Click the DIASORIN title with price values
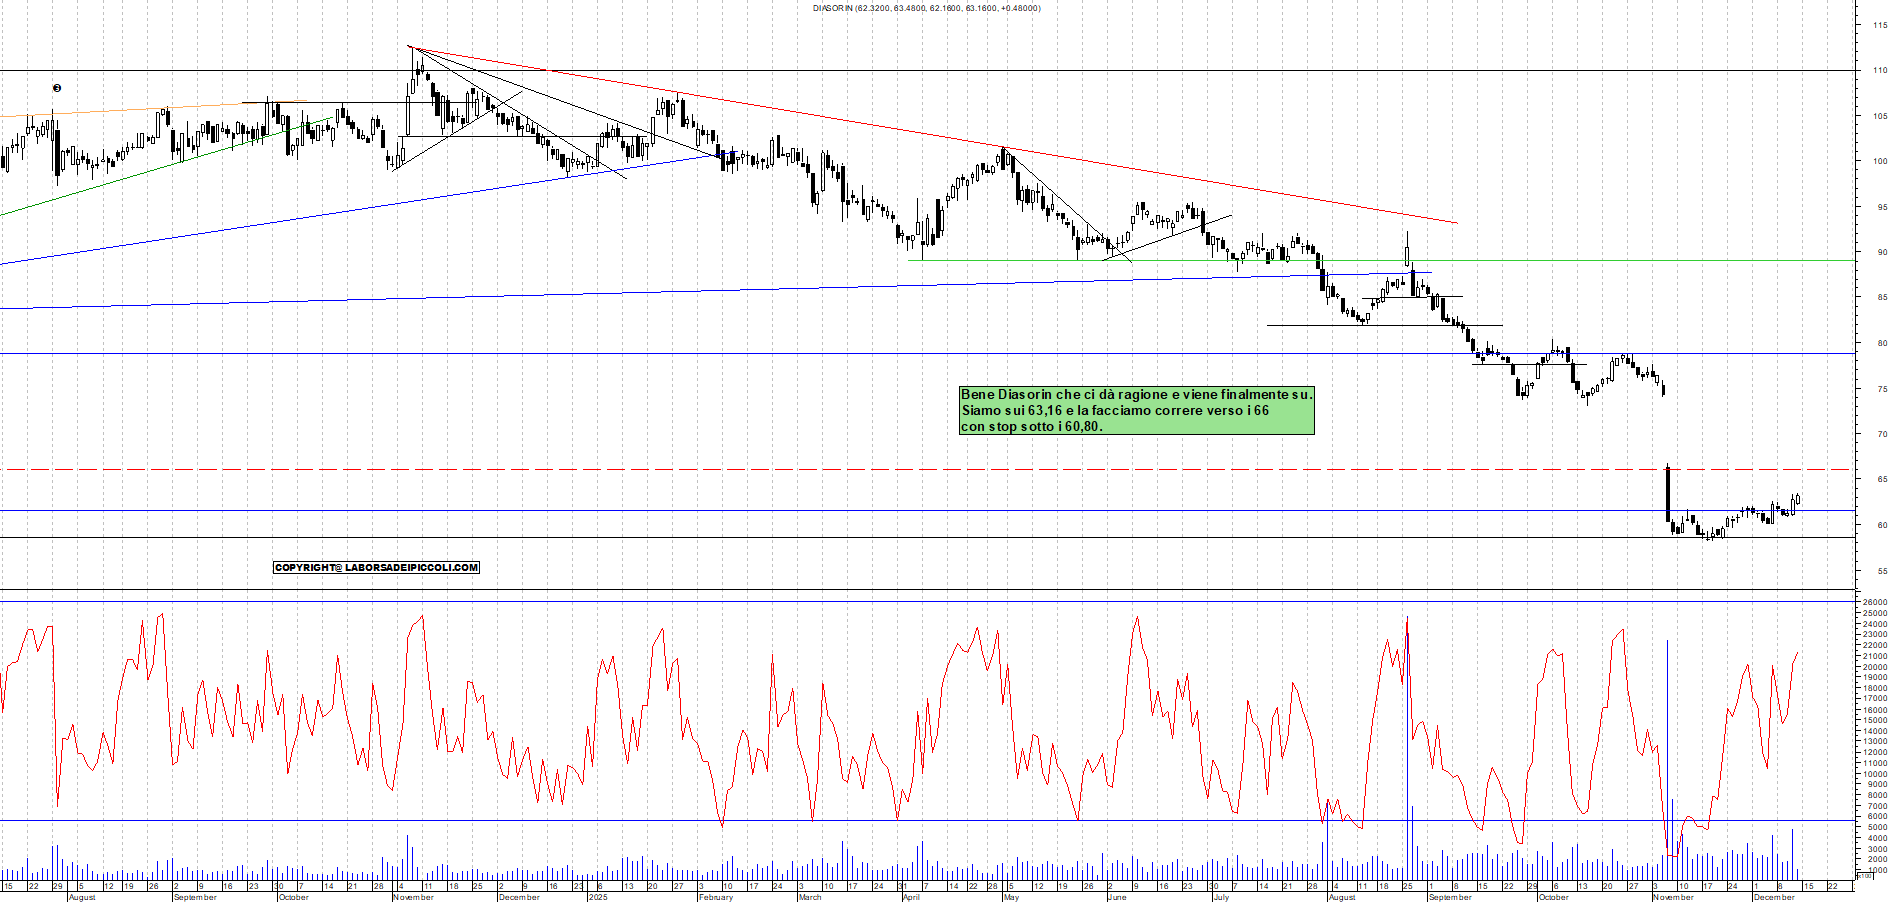The width and height of the screenshot is (1890, 902). tap(926, 8)
